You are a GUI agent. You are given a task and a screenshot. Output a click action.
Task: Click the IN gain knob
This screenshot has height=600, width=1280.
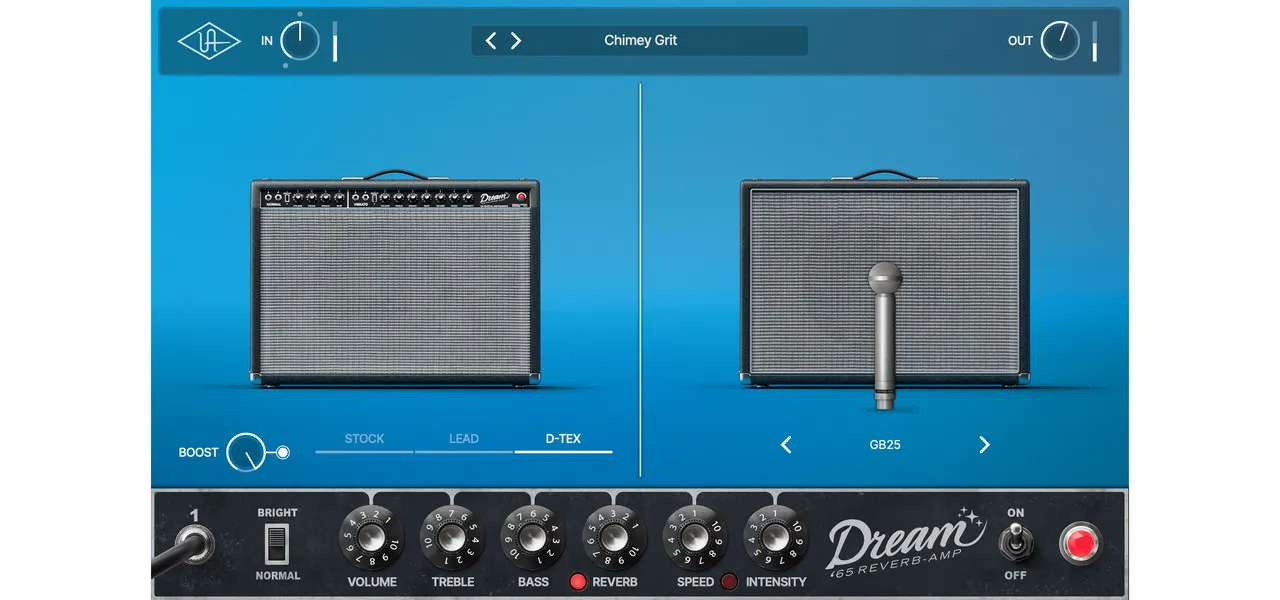299,41
